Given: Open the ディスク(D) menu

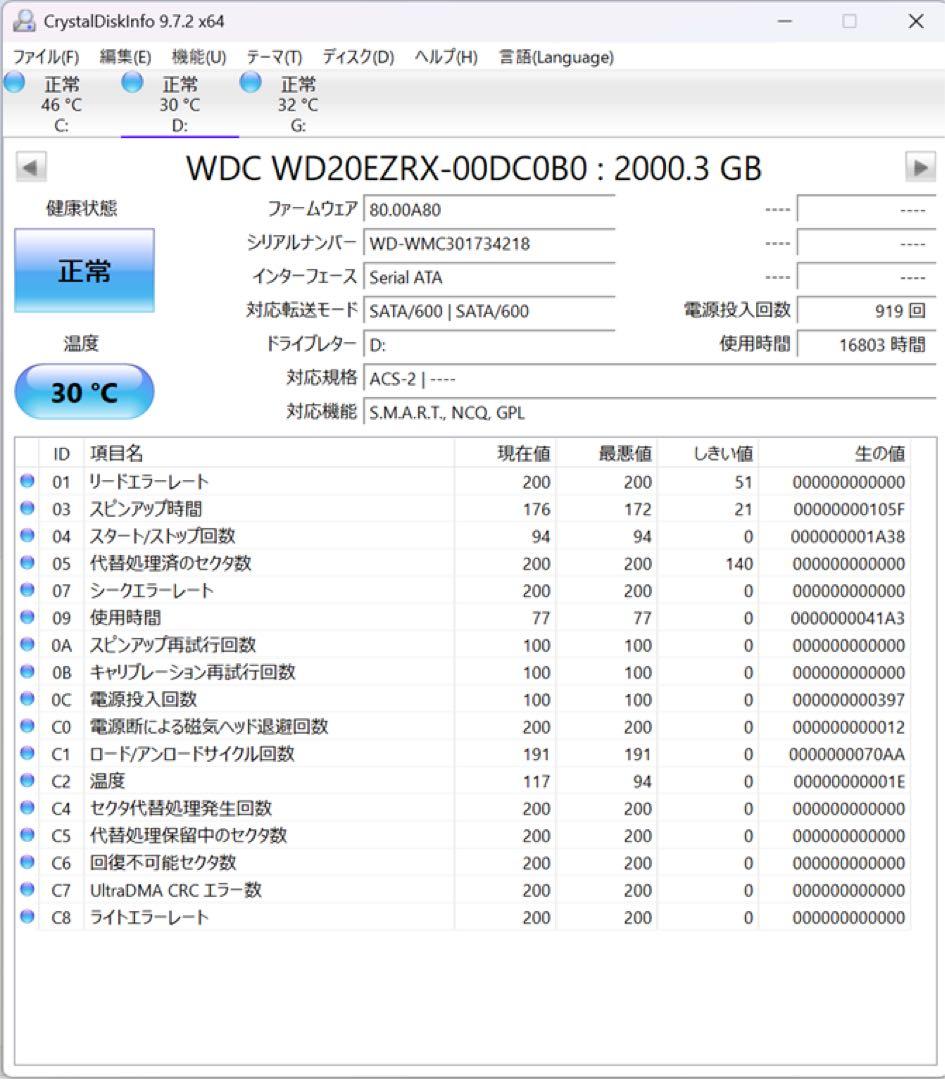Looking at the screenshot, I should pyautogui.click(x=358, y=57).
